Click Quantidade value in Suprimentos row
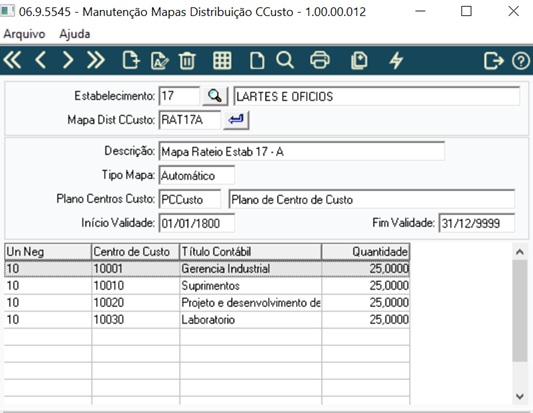Screen dimensions: 533x413 pos(366,286)
